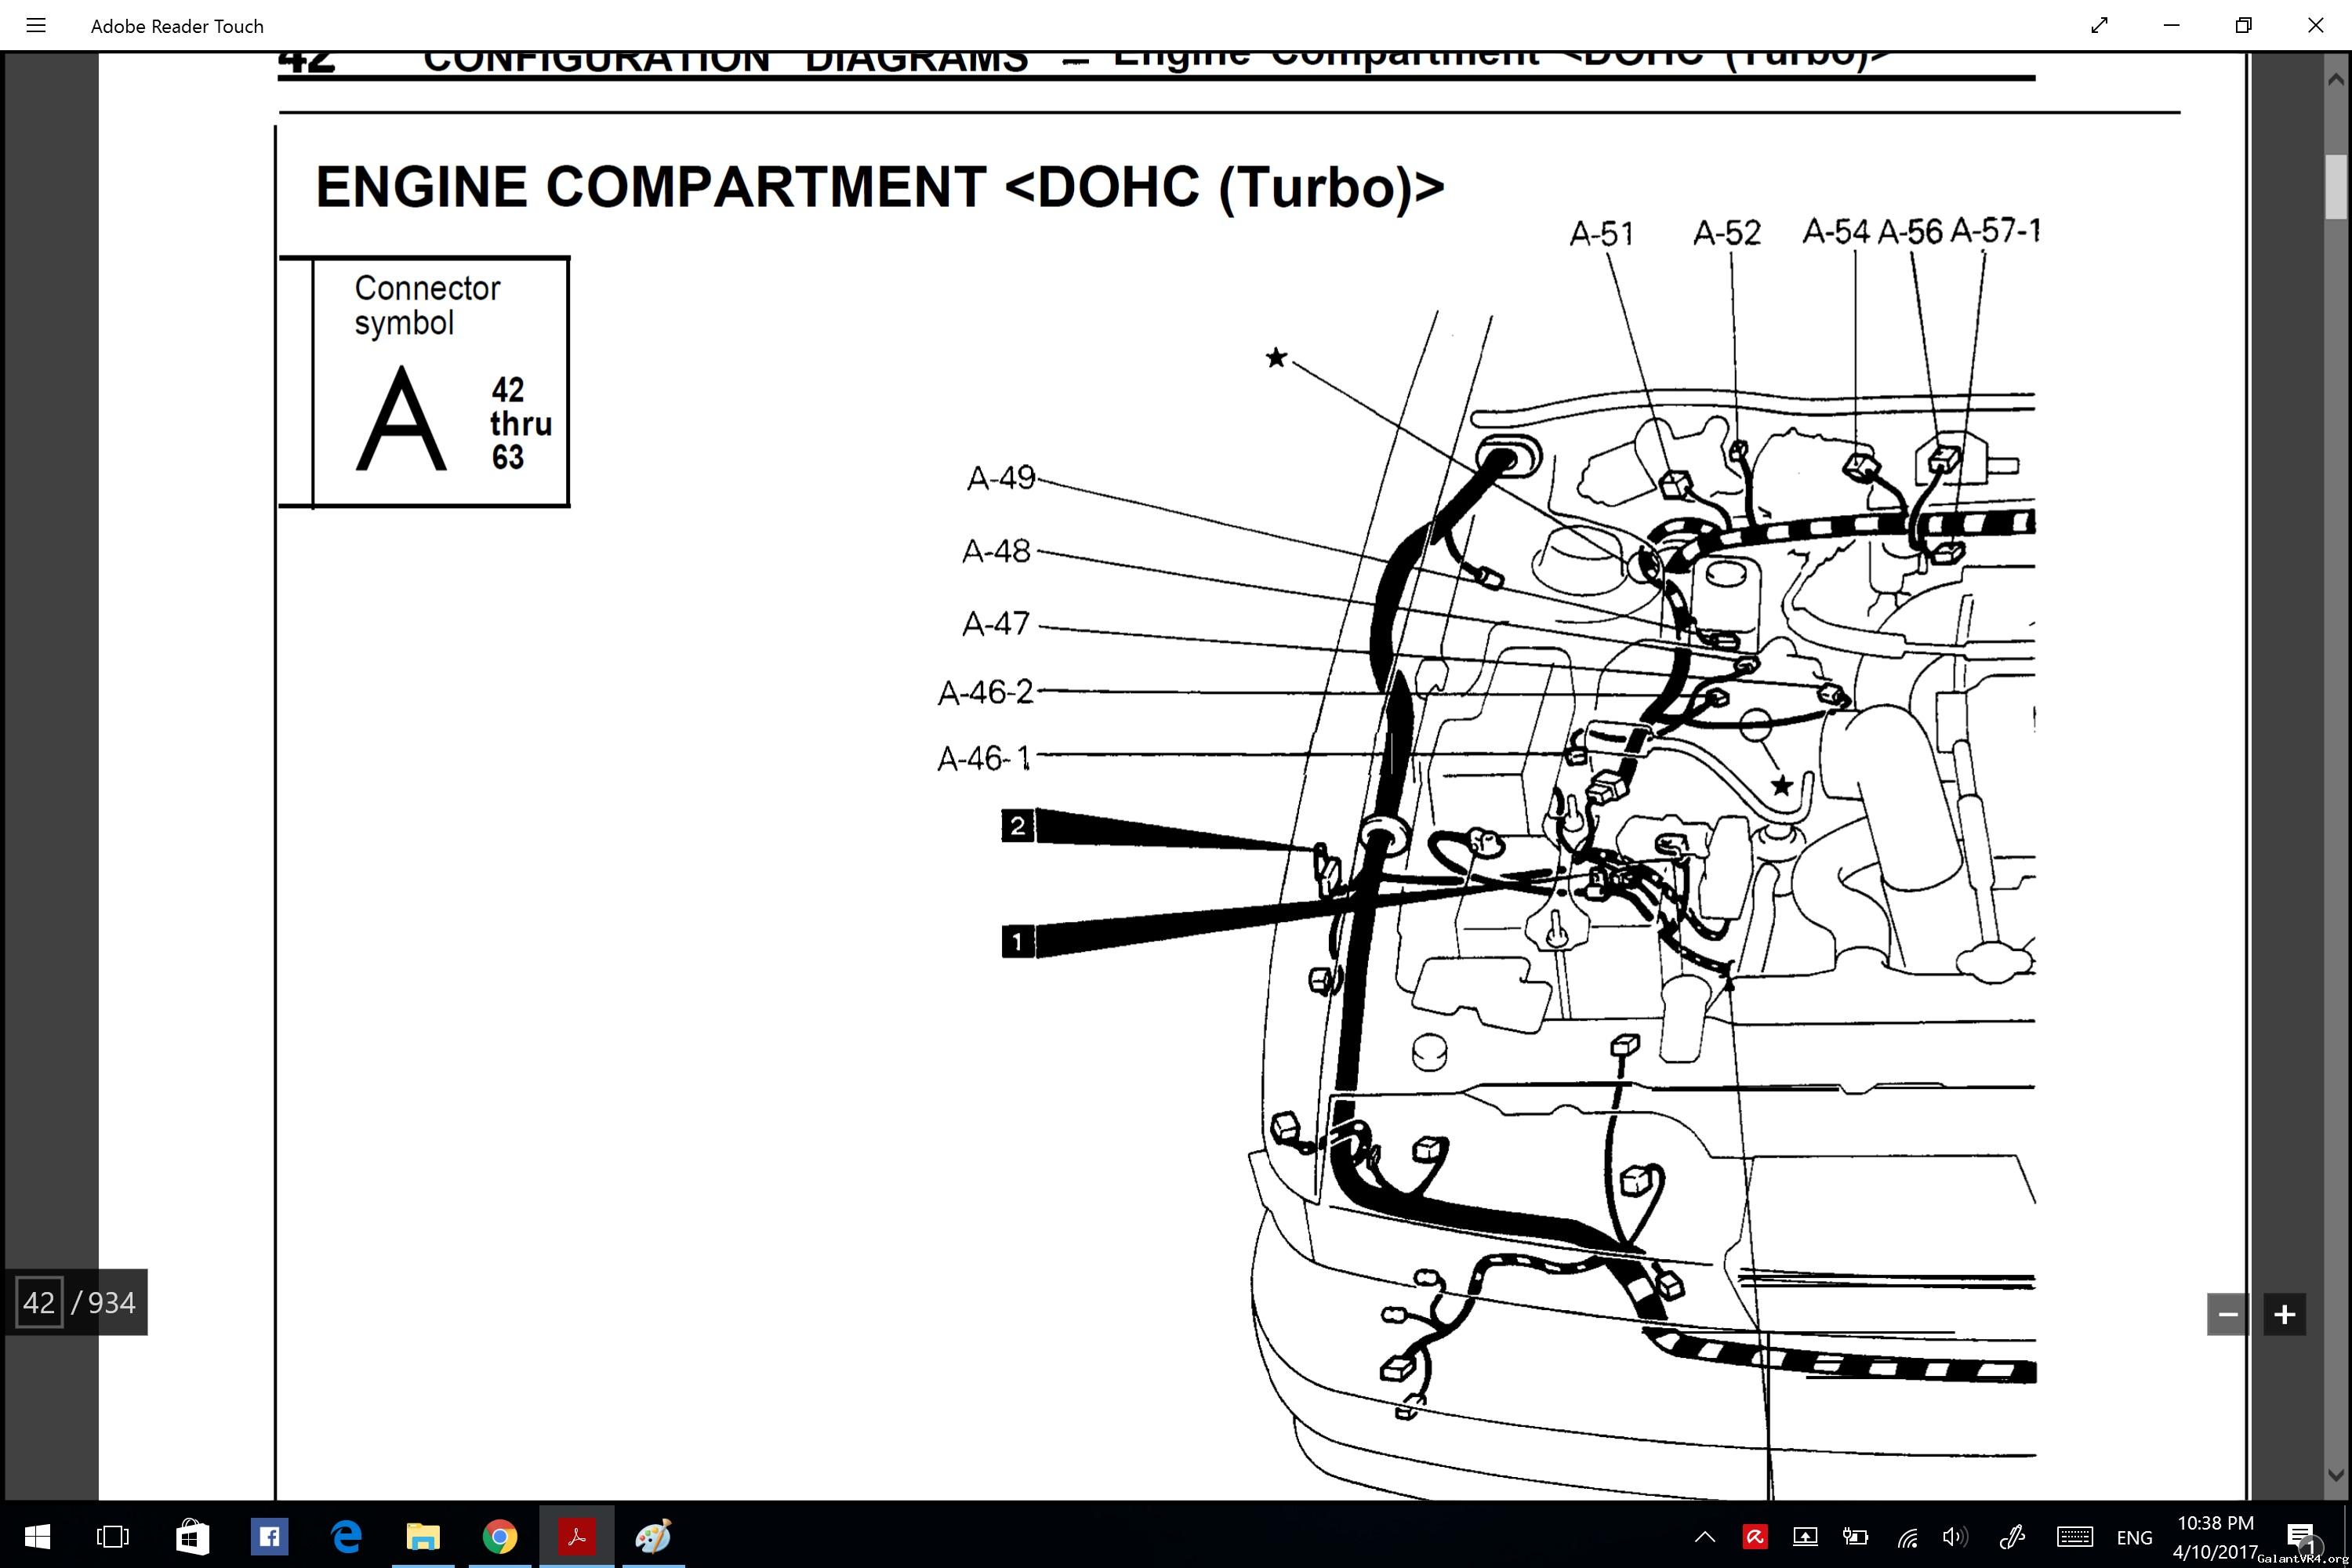Launch Microsoft Edge from the taskbar
This screenshot has width=2352, height=1568.
(346, 1536)
